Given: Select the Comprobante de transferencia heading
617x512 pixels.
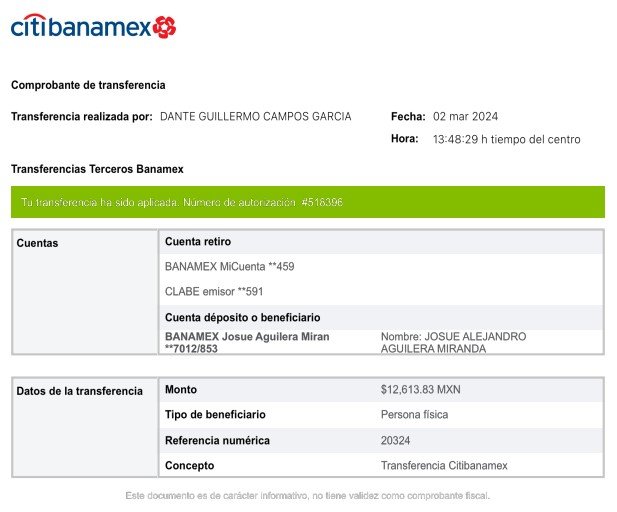Looking at the screenshot, I should (88, 85).
